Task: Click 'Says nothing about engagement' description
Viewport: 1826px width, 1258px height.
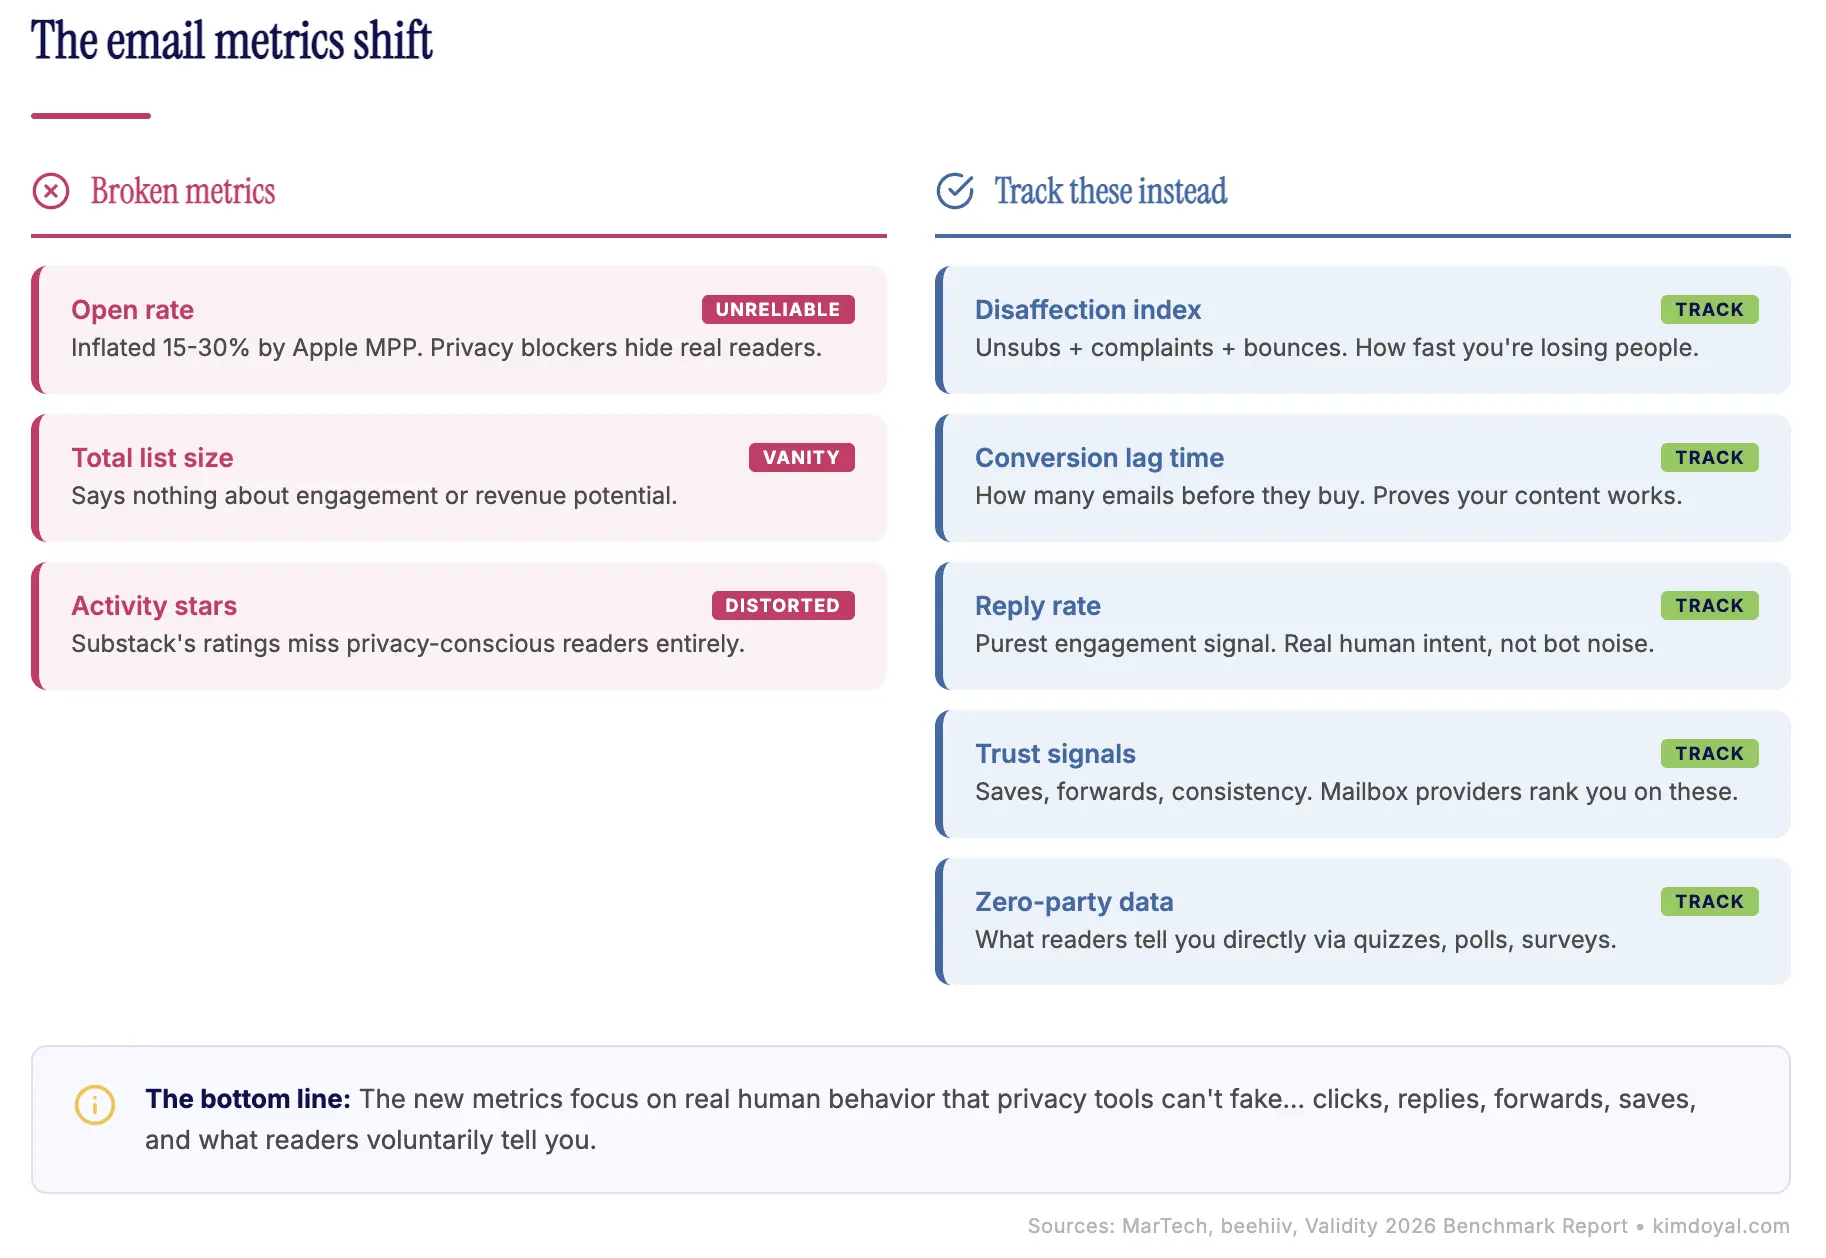Action: (374, 496)
